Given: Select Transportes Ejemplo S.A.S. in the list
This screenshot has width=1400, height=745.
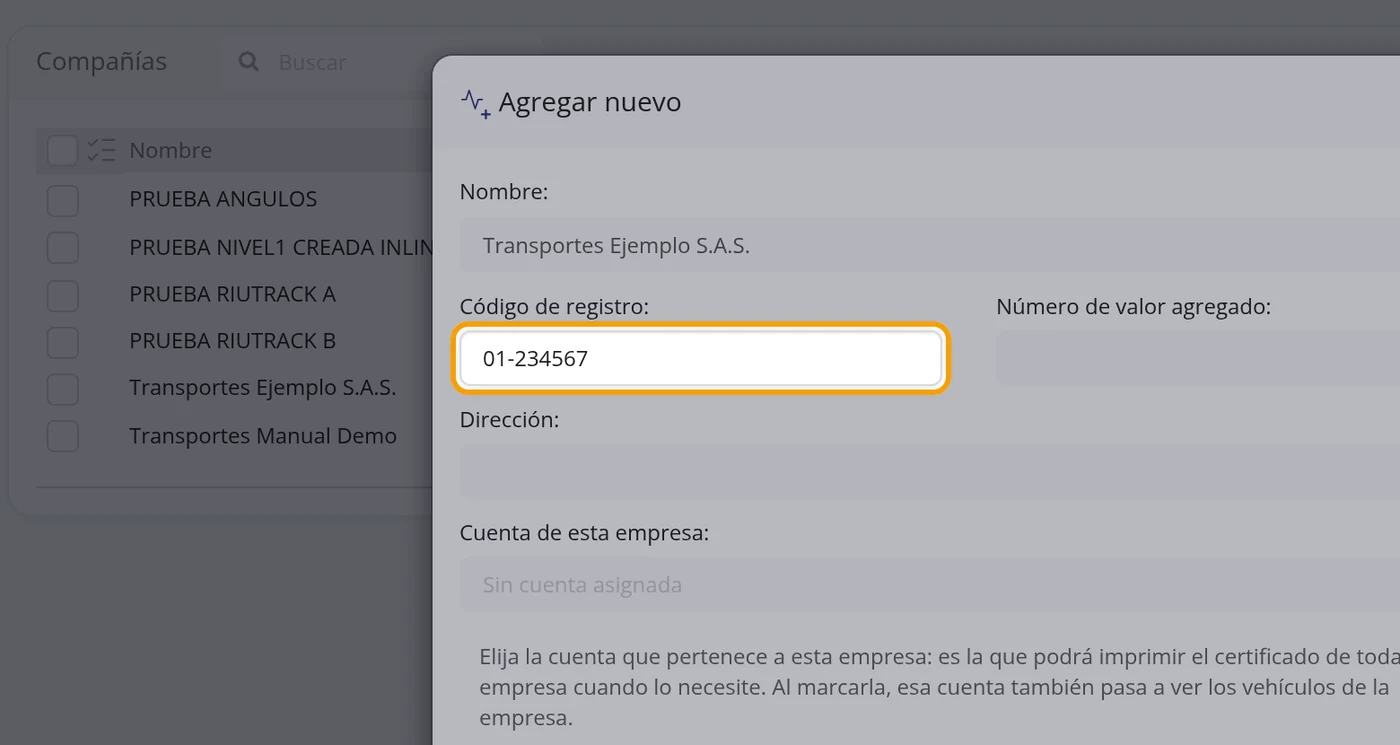Looking at the screenshot, I should click(x=263, y=388).
